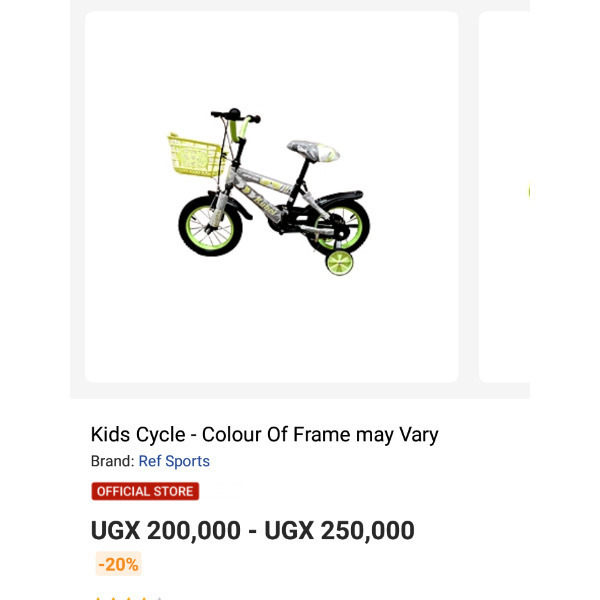This screenshot has width=600, height=600.
Task: Click the Brand: label text
Action: coord(112,461)
